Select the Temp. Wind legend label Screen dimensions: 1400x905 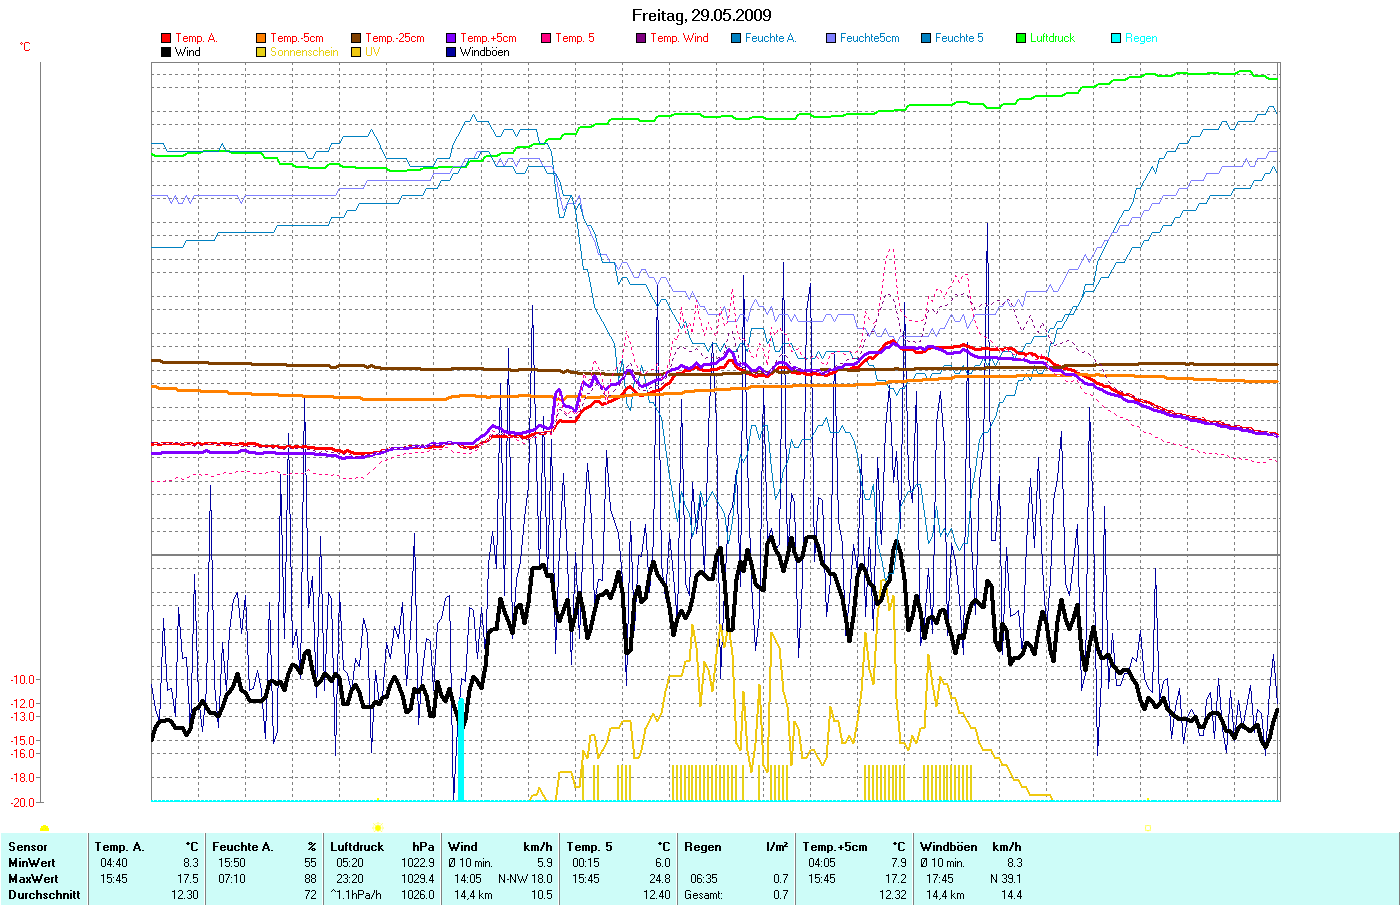[679, 39]
